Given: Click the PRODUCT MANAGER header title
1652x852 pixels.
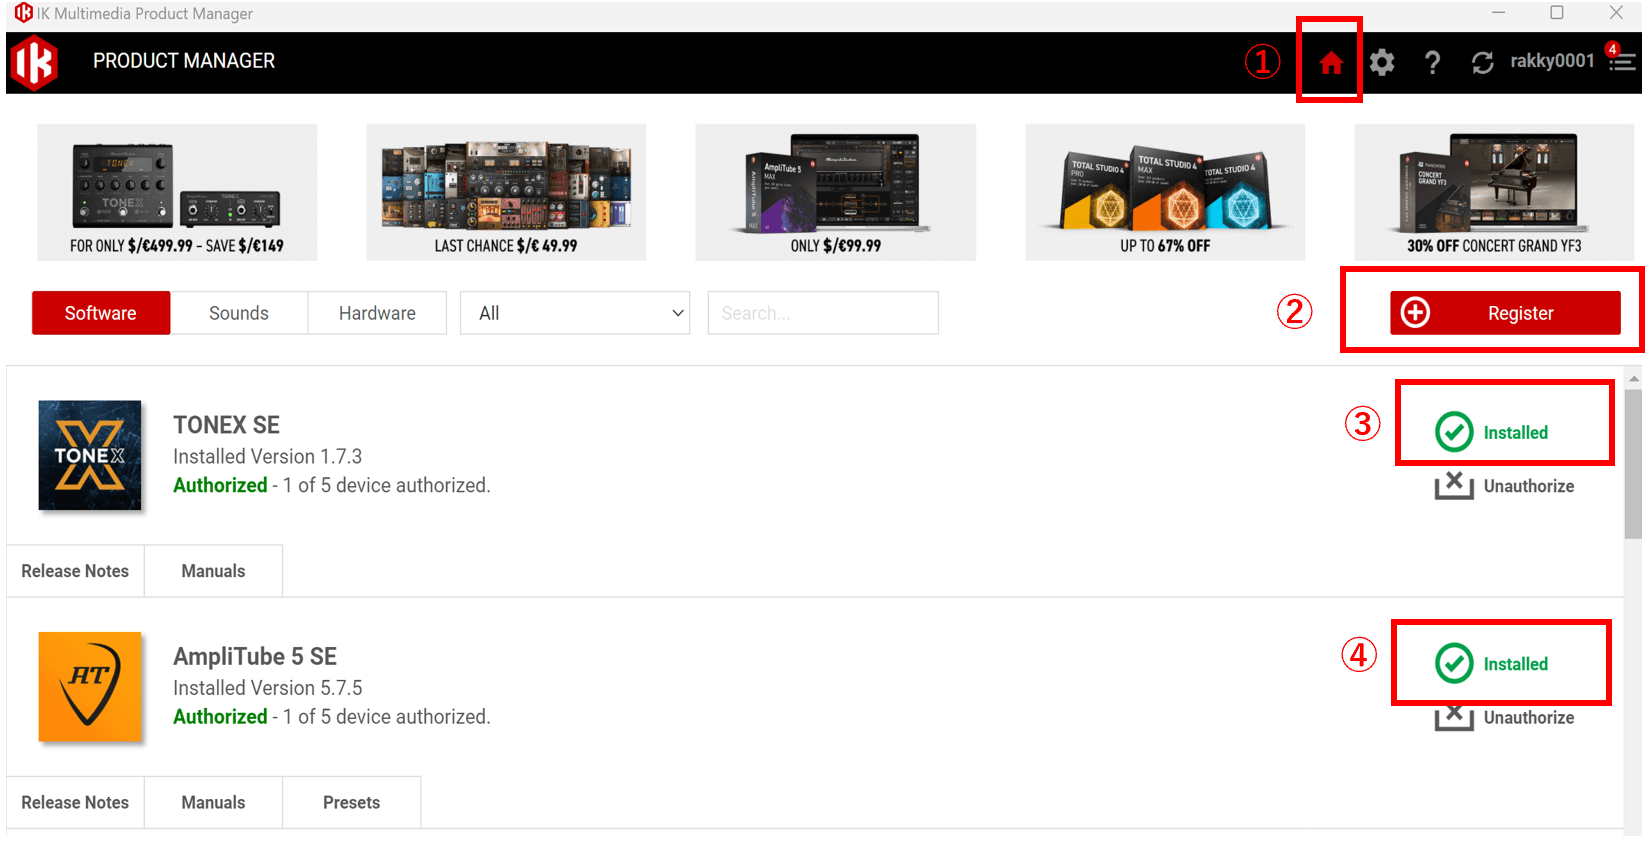Looking at the screenshot, I should [184, 61].
